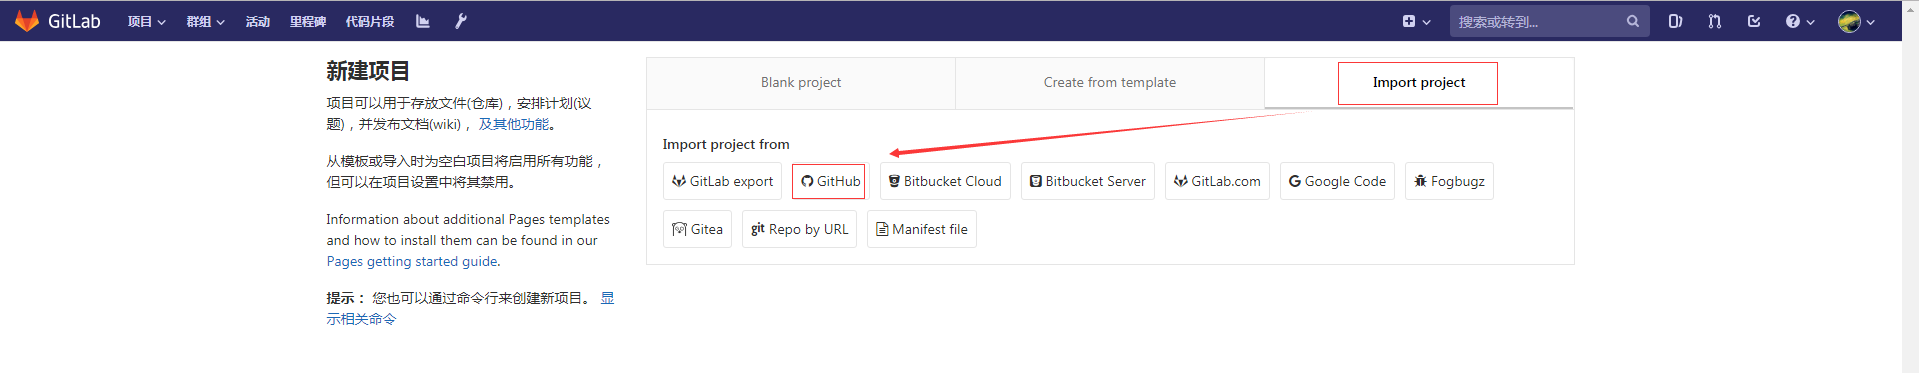Open the merge requests icon
The height and width of the screenshot is (373, 1919).
tap(1715, 21)
